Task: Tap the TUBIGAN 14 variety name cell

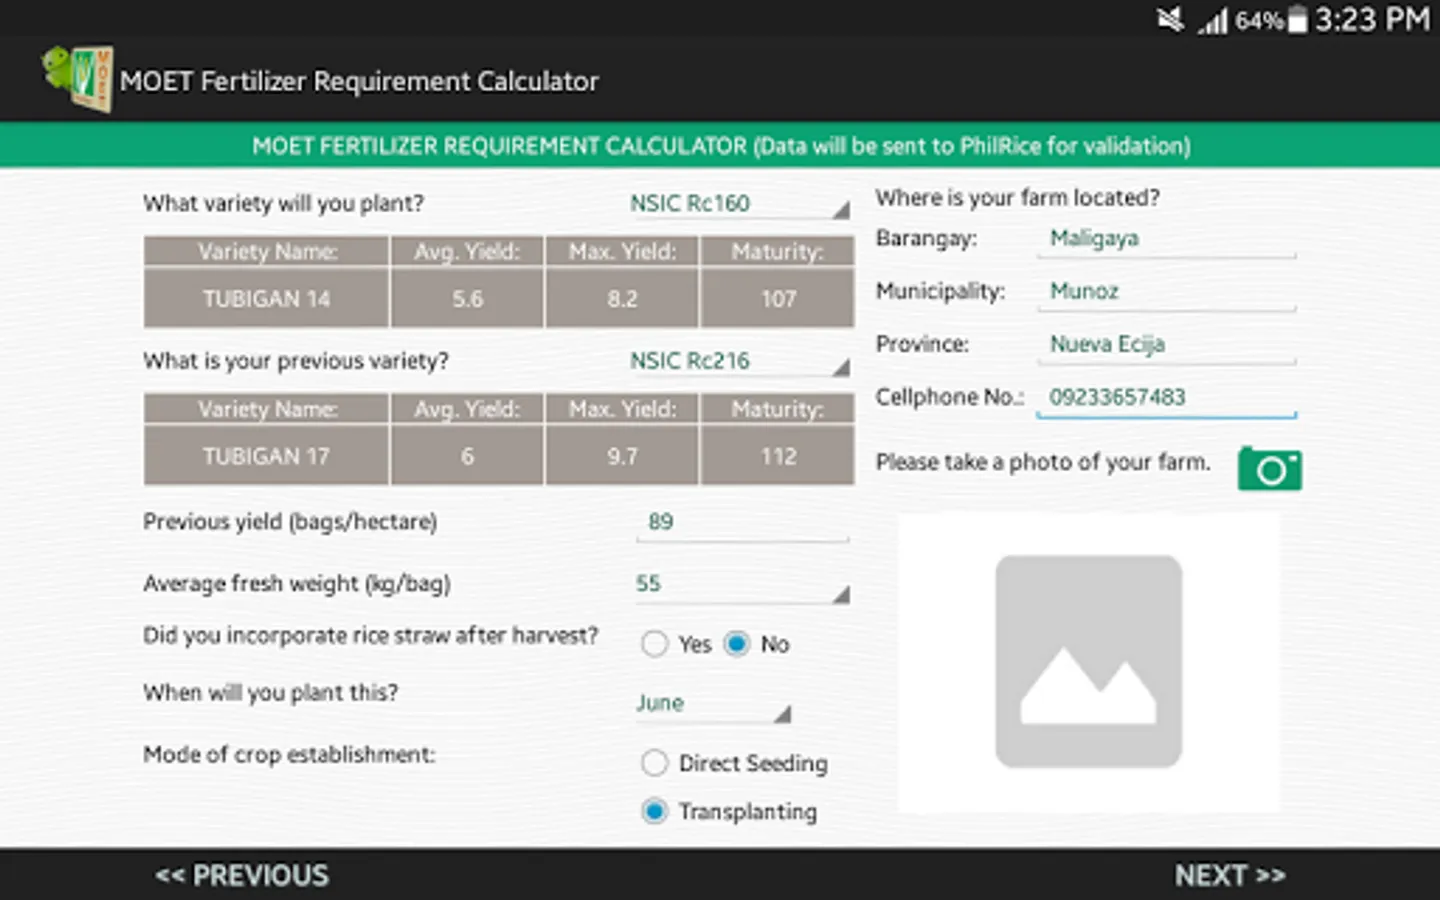Action: [x=266, y=298]
